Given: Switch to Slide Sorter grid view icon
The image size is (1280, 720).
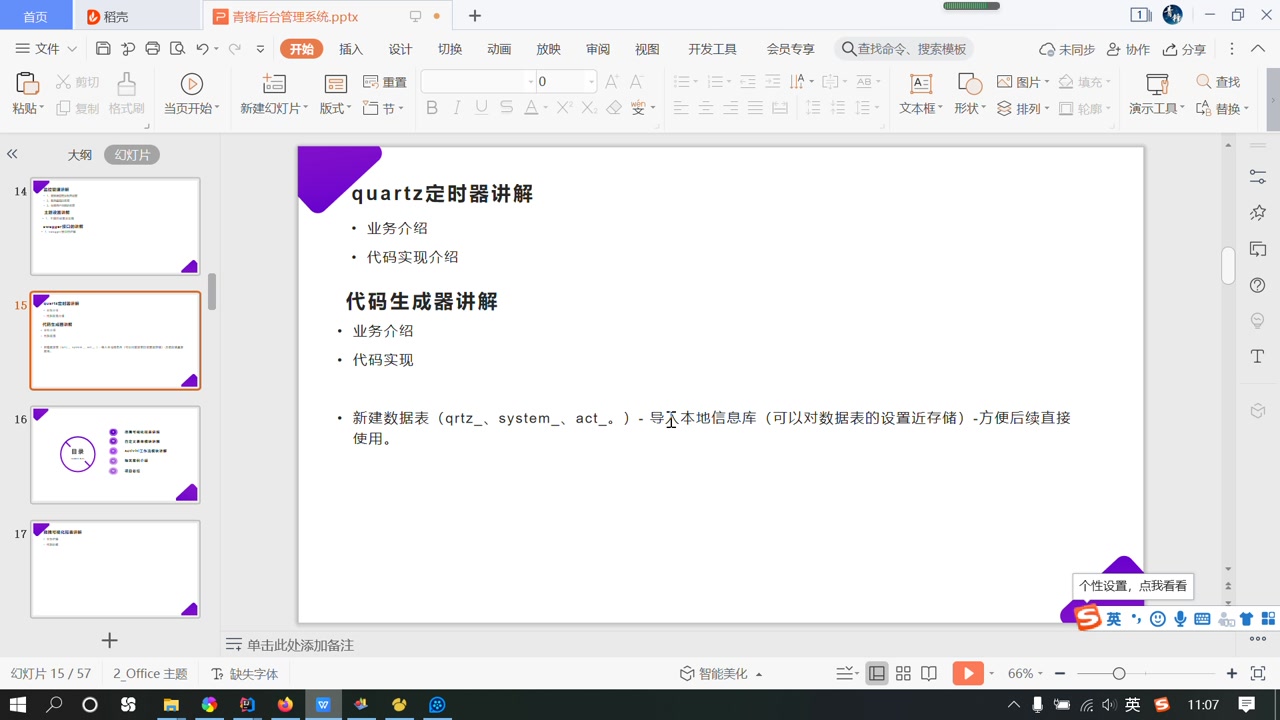Looking at the screenshot, I should [x=903, y=674].
